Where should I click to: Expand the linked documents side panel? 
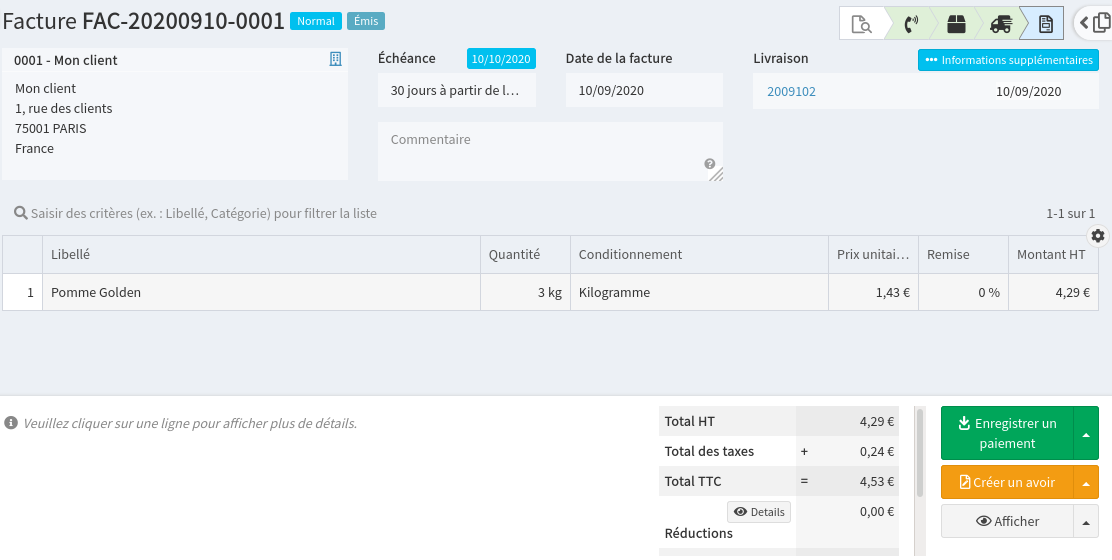click(1093, 22)
